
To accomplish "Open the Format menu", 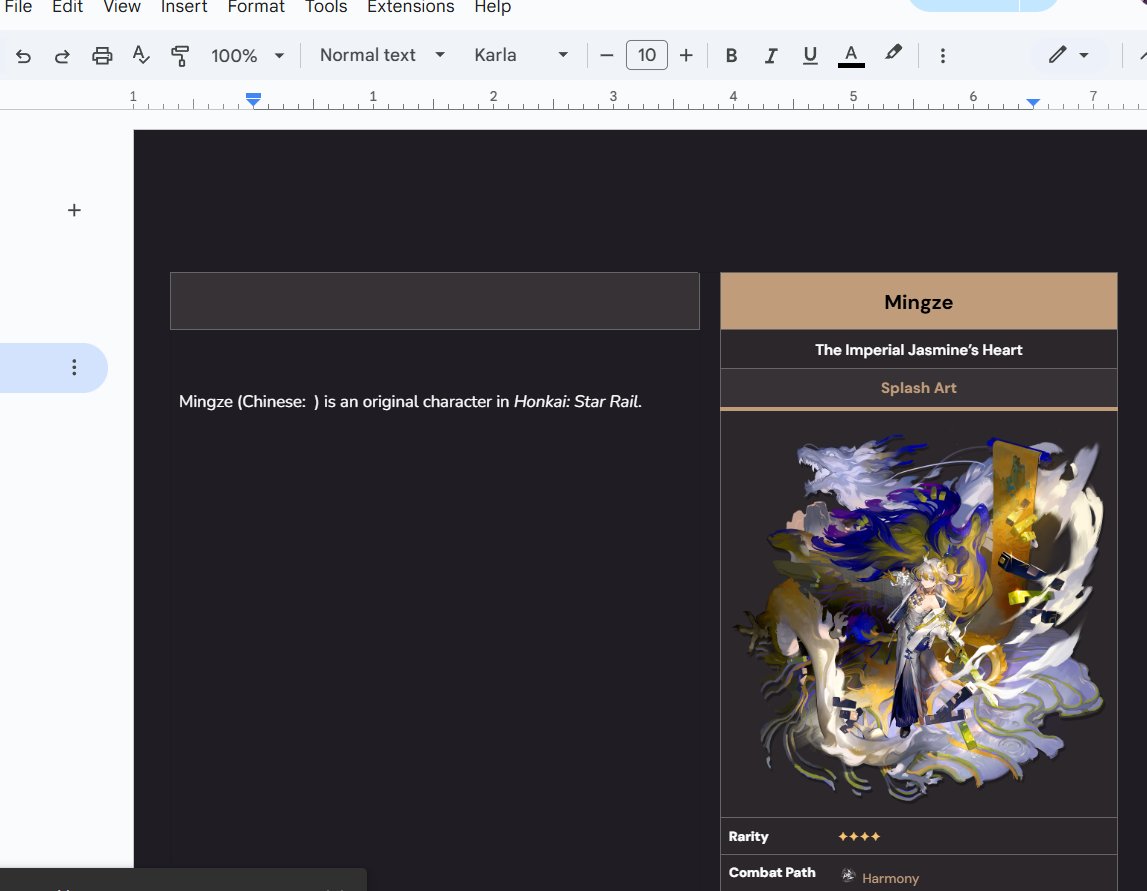I will 255,7.
